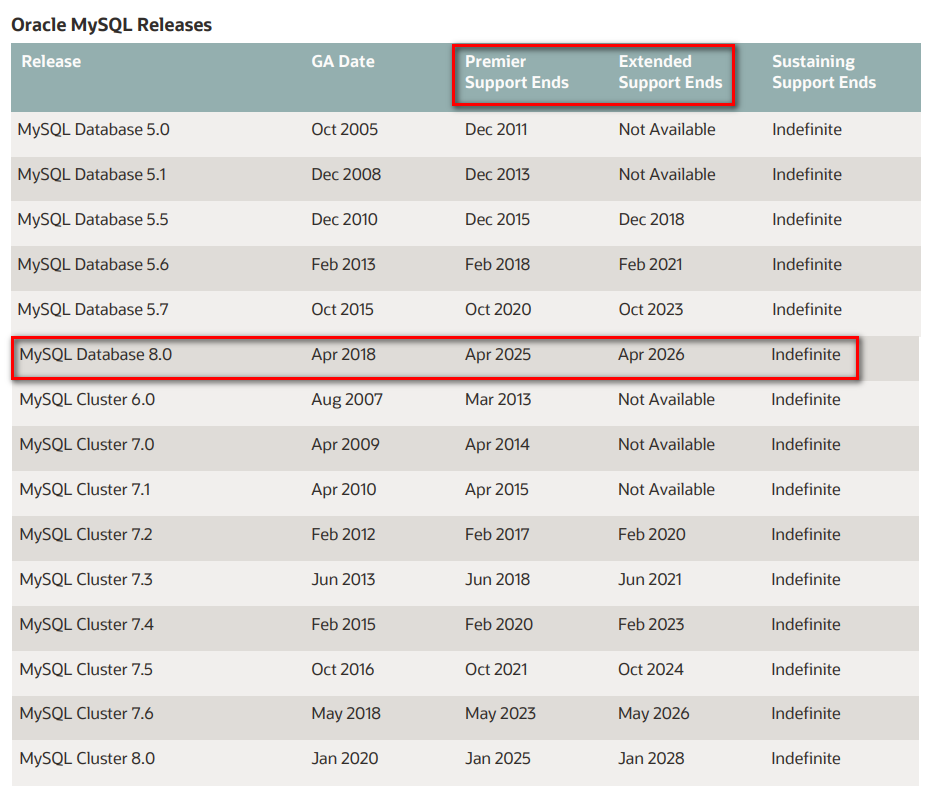The width and height of the screenshot is (937, 798).
Task: Click the 'Dec 2015' cell
Action: click(497, 219)
